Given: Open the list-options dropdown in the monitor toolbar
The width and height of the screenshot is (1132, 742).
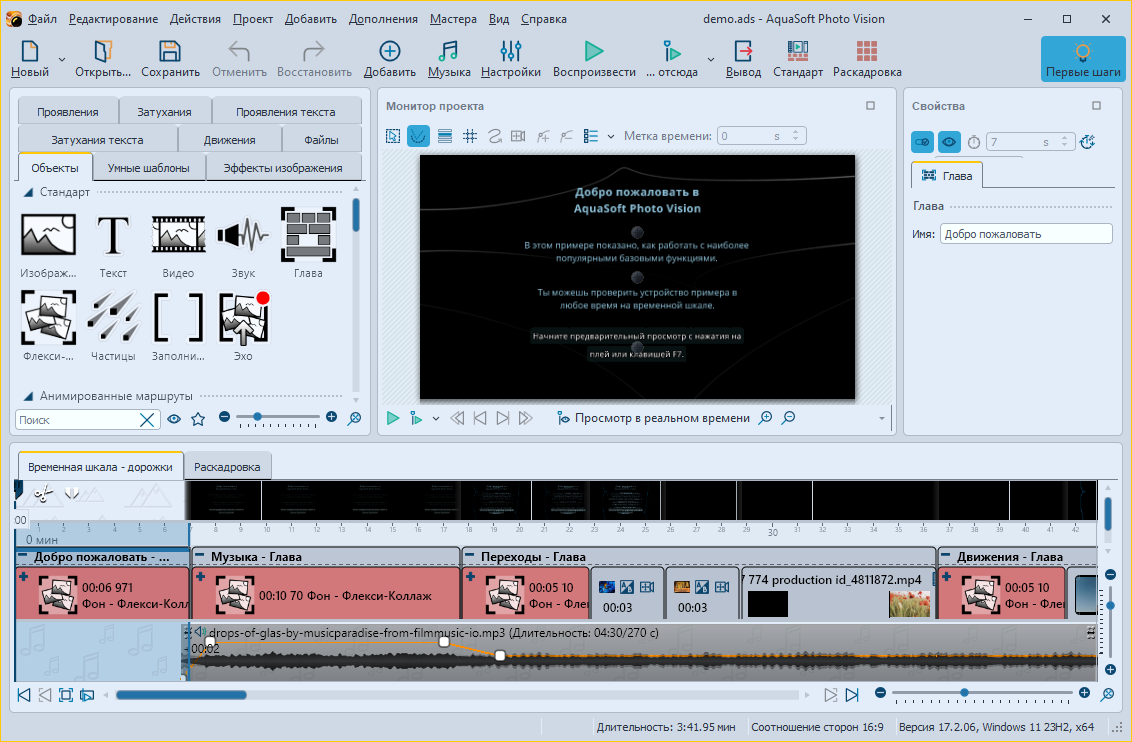Looking at the screenshot, I should (611, 136).
